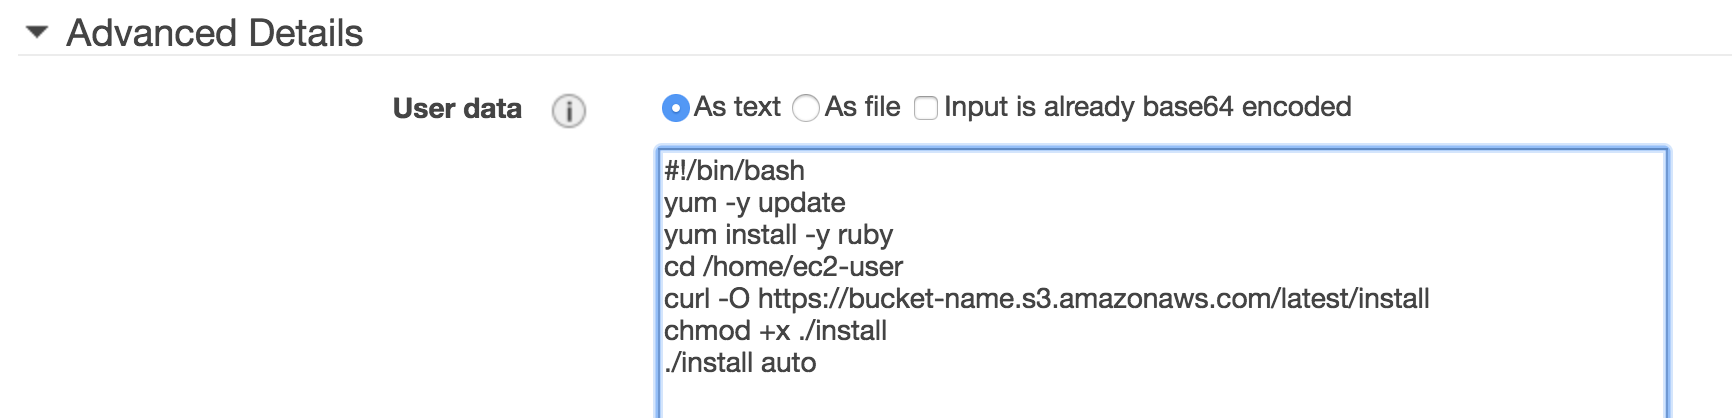Click the 'yum install -y ruby' line
1732x418 pixels.
(x=778, y=235)
